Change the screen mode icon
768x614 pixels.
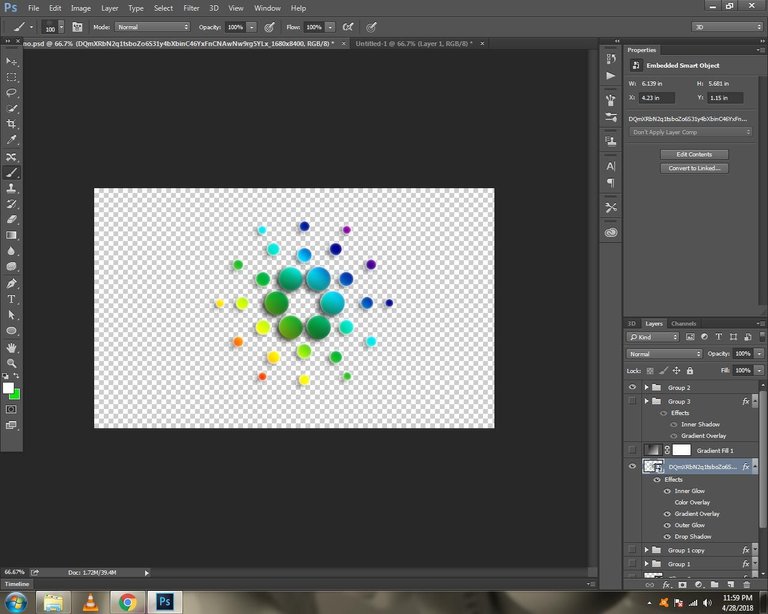pyautogui.click(x=11, y=425)
